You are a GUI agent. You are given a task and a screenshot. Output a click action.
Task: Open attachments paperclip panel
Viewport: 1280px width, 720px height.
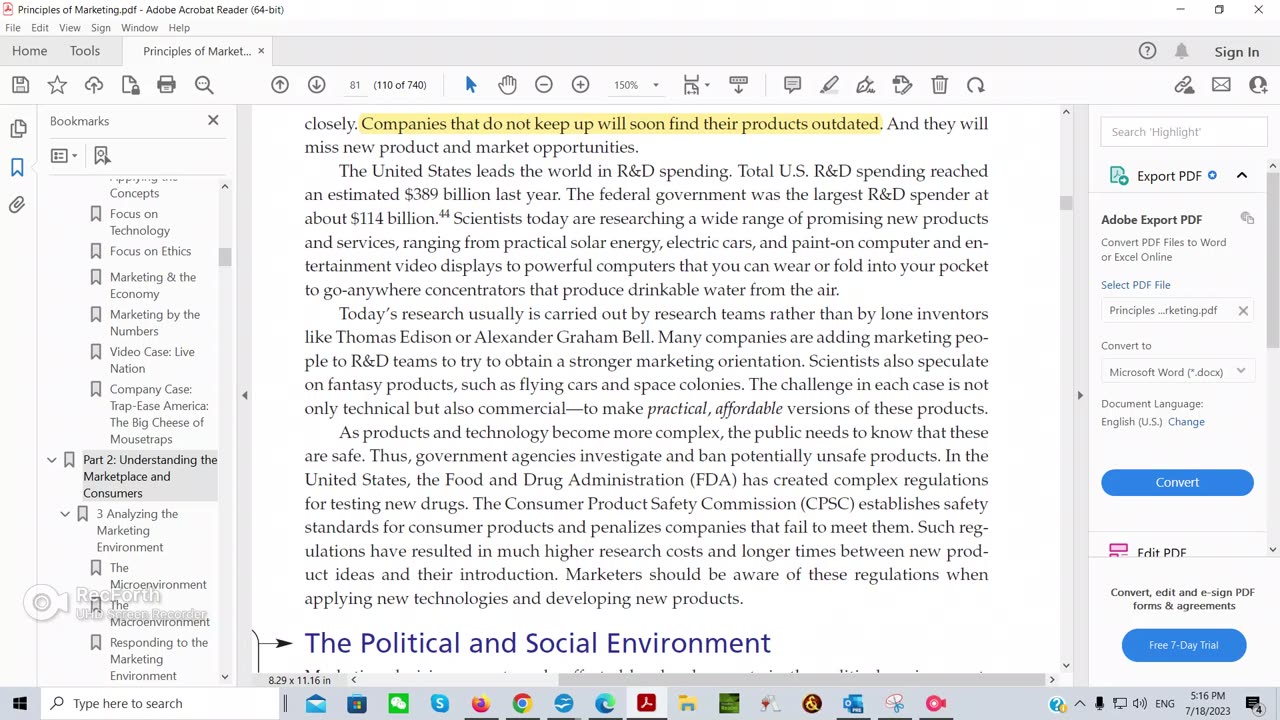[x=17, y=205]
